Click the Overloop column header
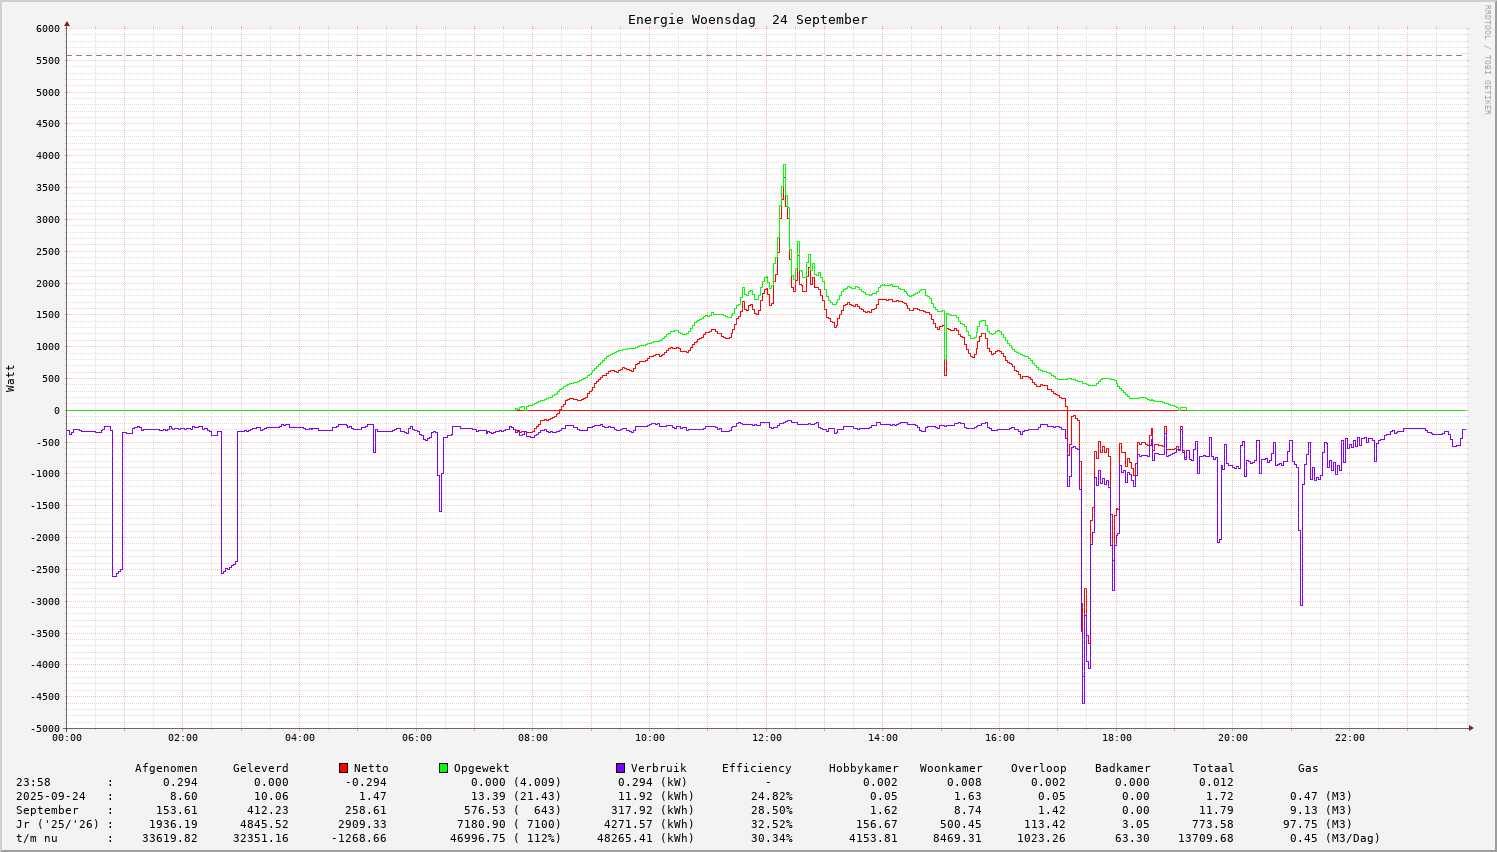 coord(1038,768)
